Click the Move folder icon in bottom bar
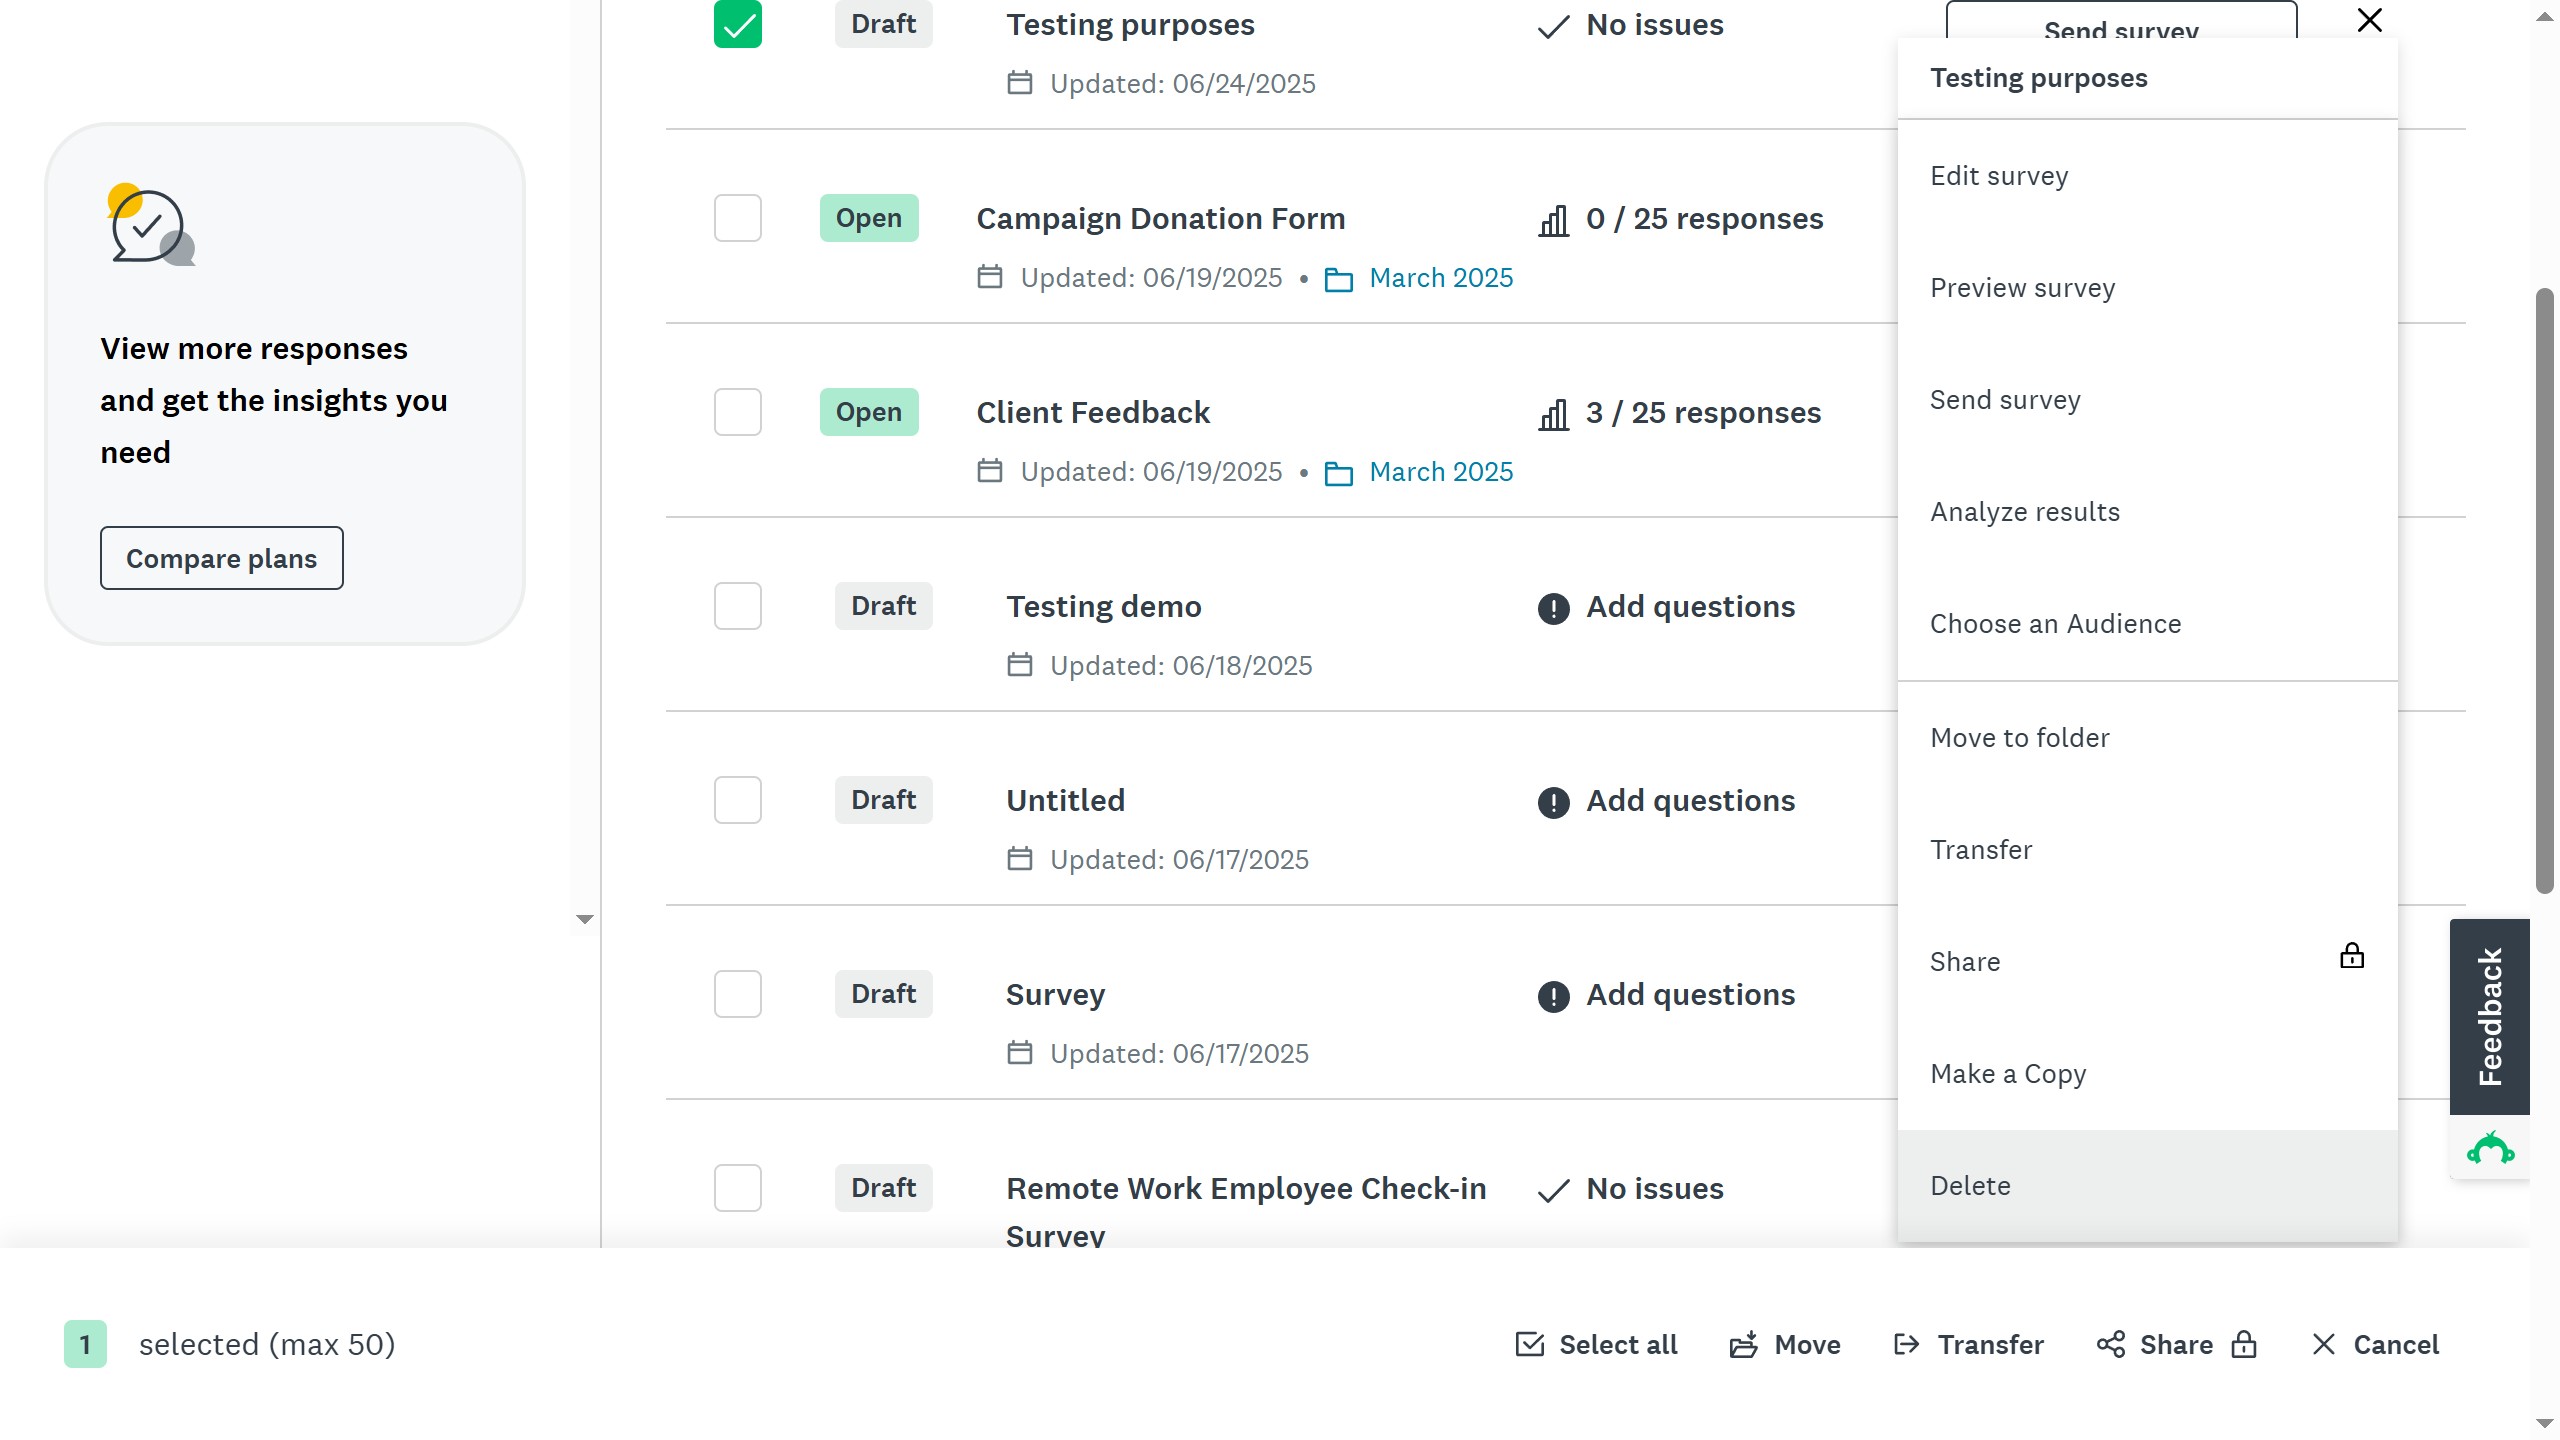Image resolution: width=2560 pixels, height=1440 pixels. coord(1744,1344)
